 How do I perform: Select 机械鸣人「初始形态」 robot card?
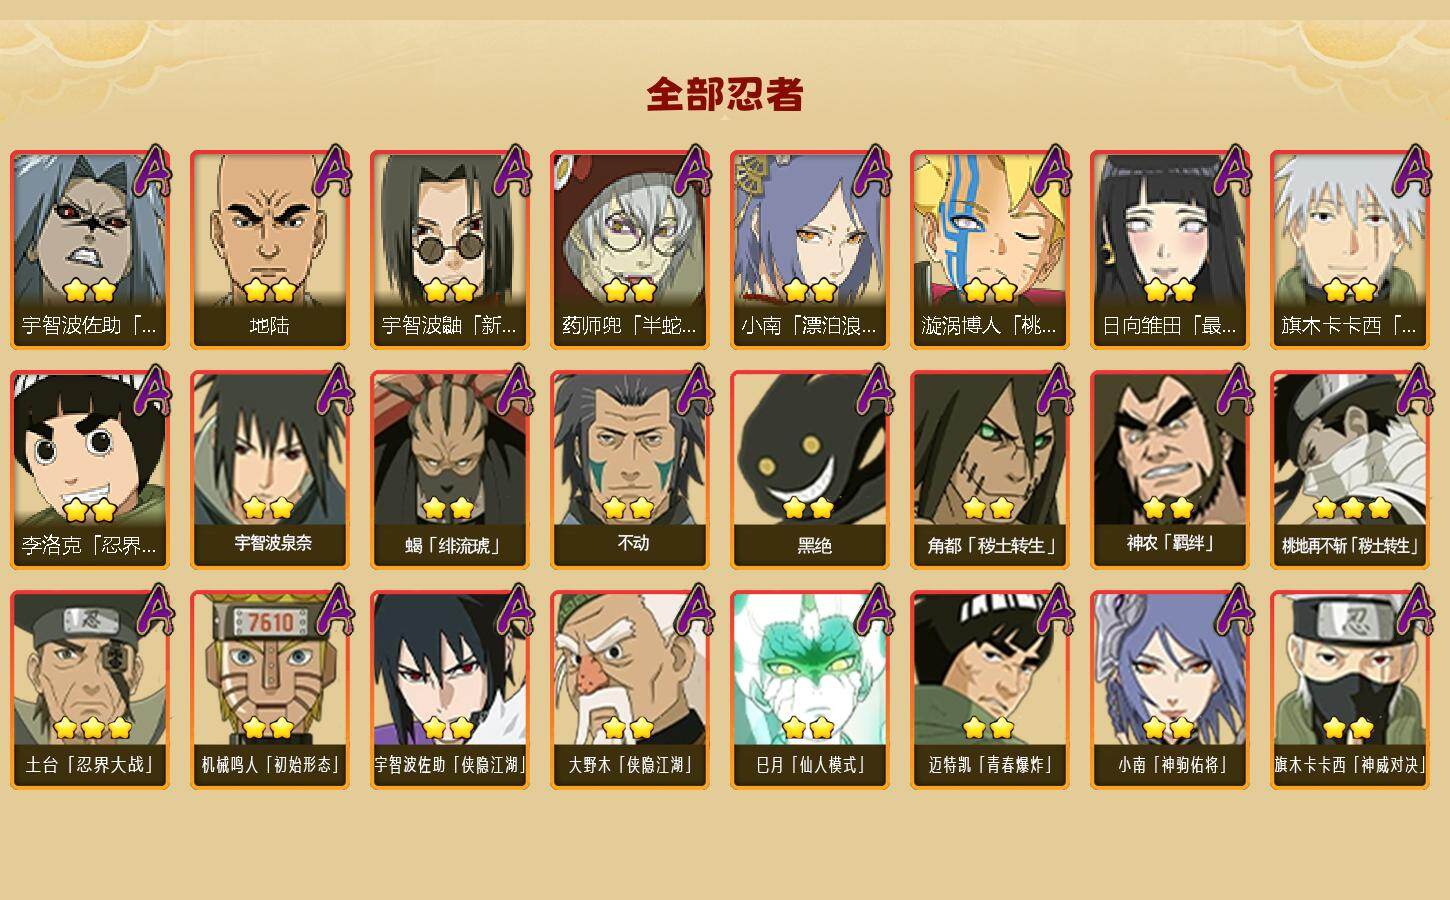click(x=270, y=690)
